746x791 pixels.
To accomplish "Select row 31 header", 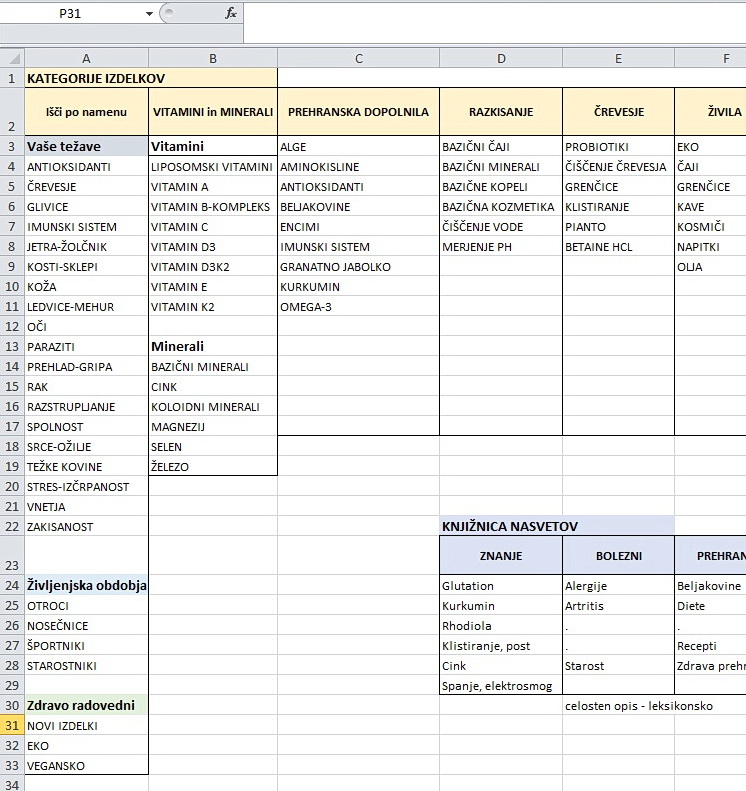I will pos(12,726).
